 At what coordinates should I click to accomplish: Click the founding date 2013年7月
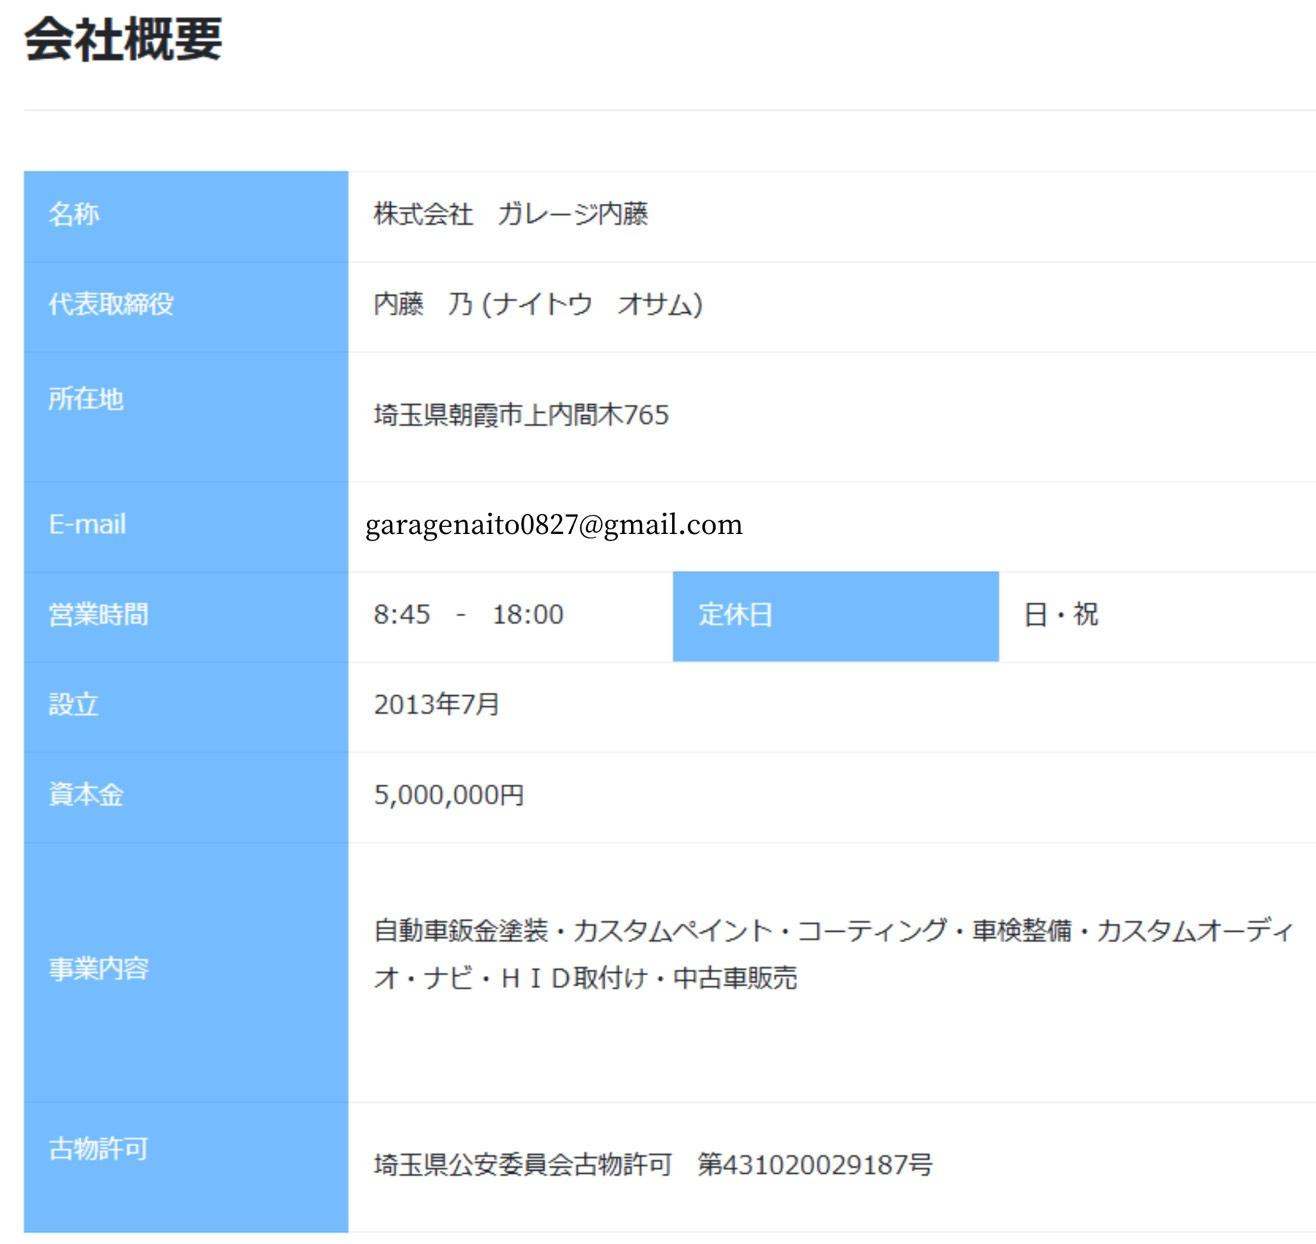point(436,704)
